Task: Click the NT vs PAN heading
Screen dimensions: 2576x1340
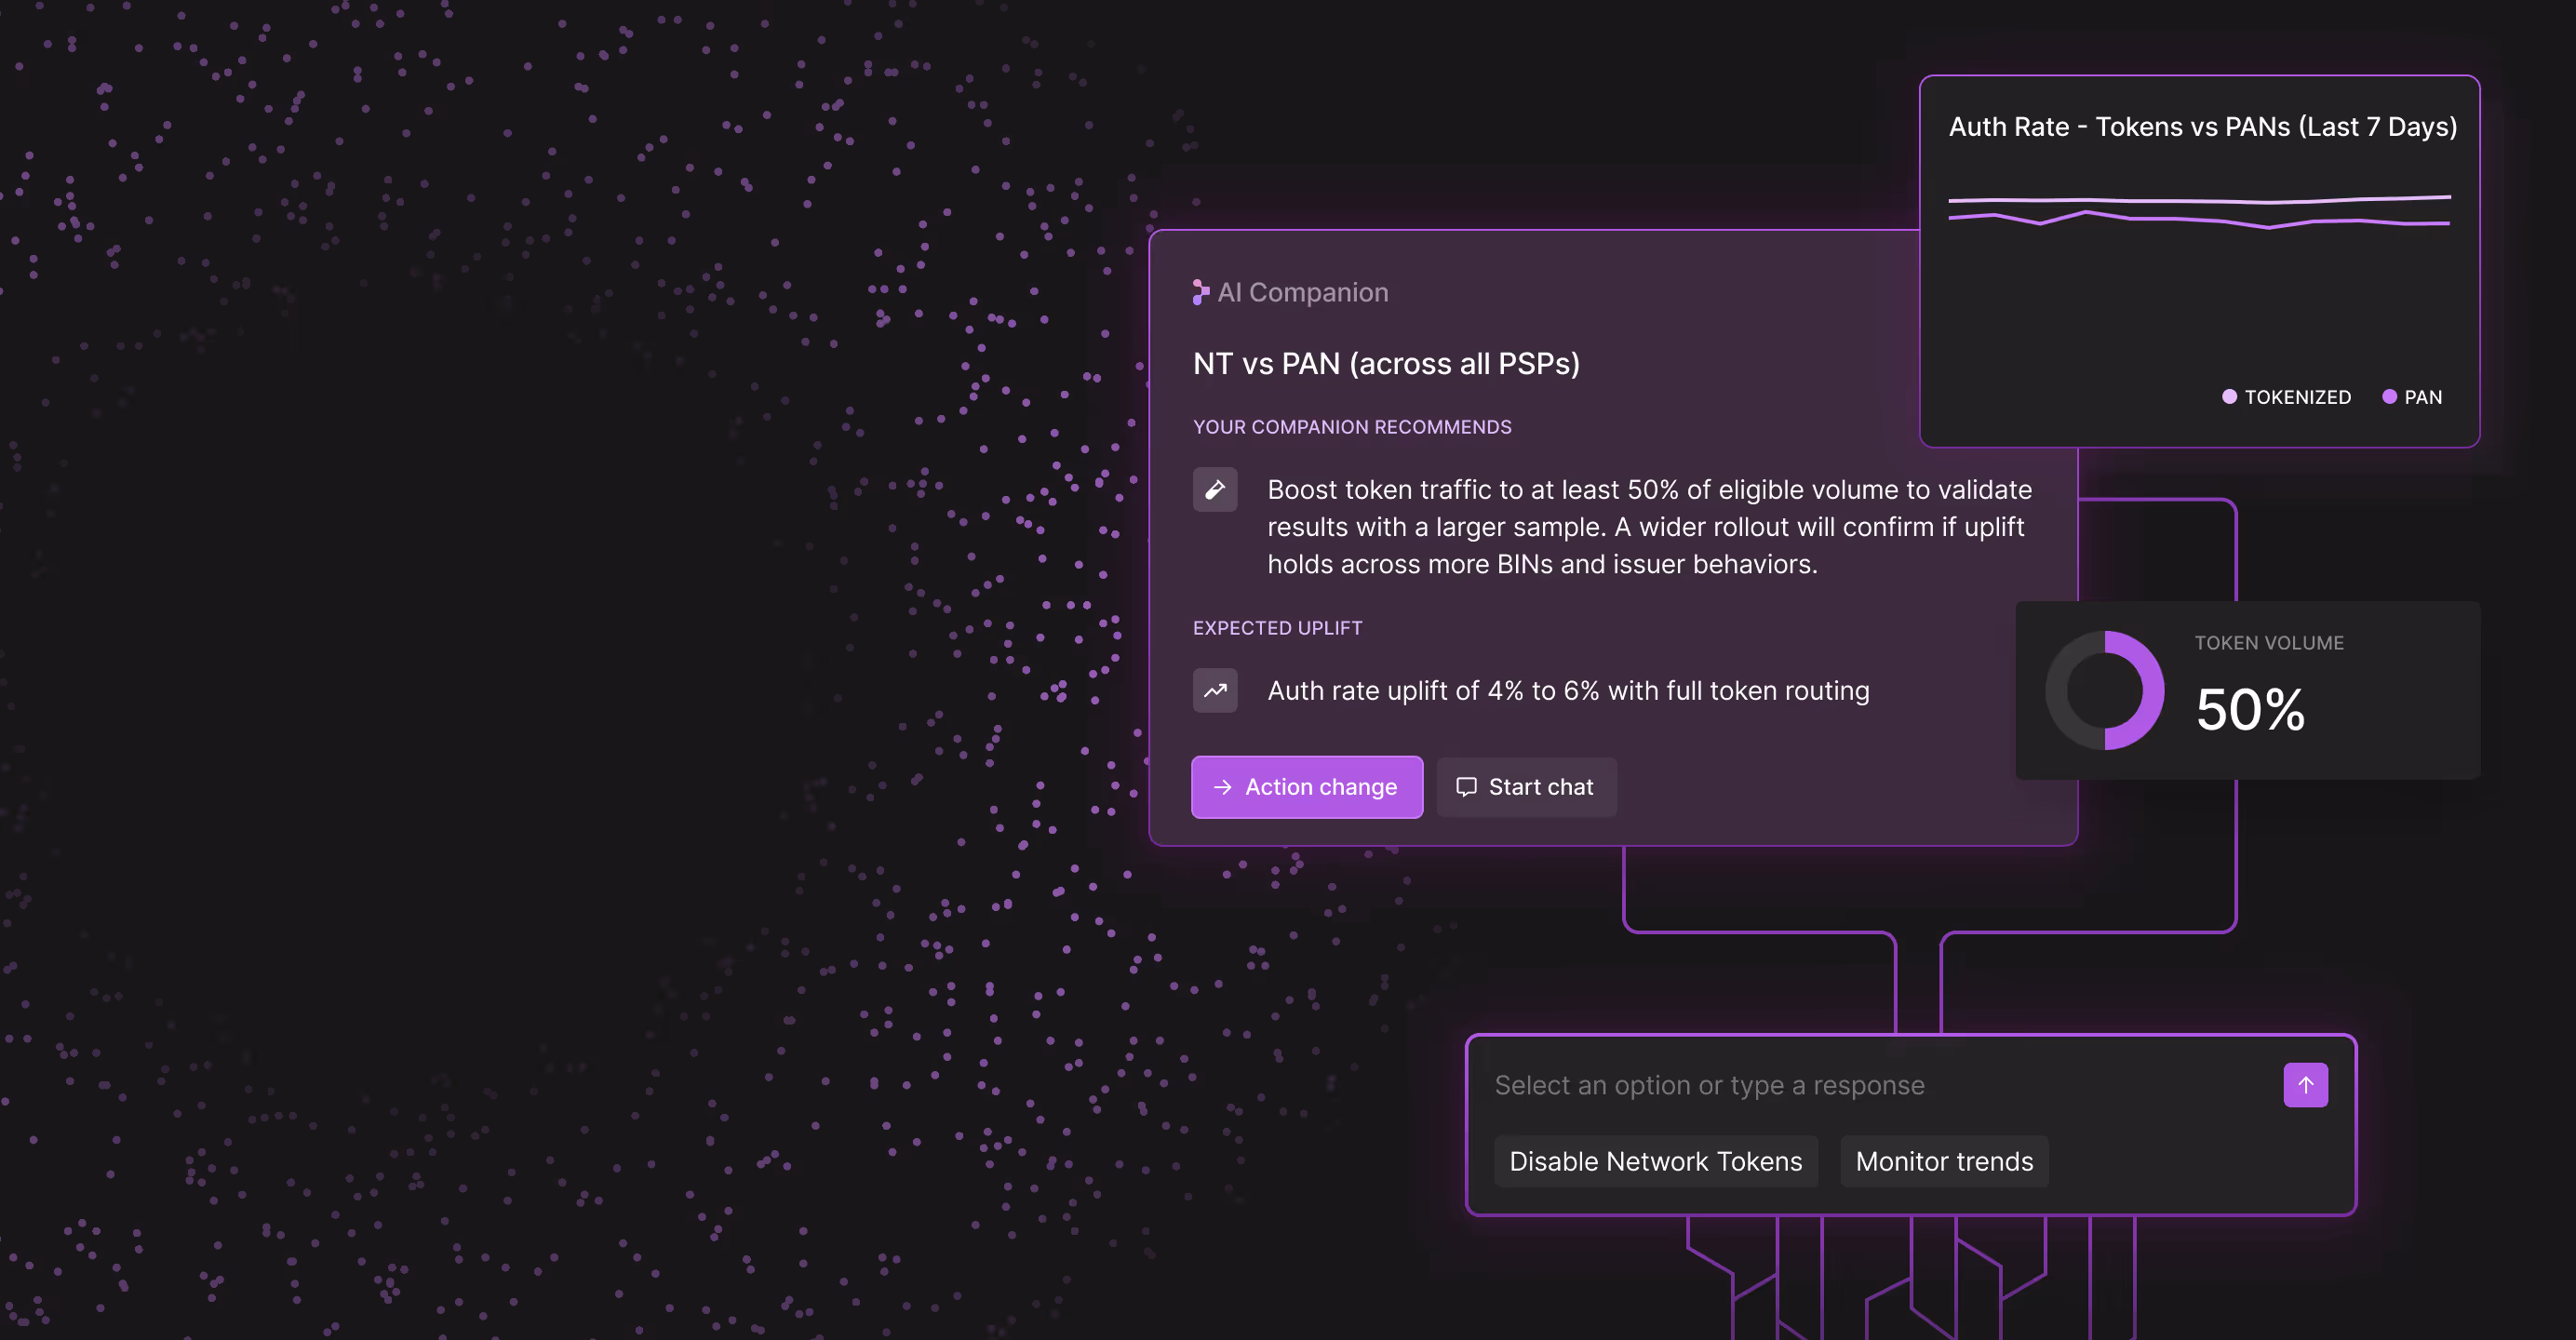Action: [1386, 364]
